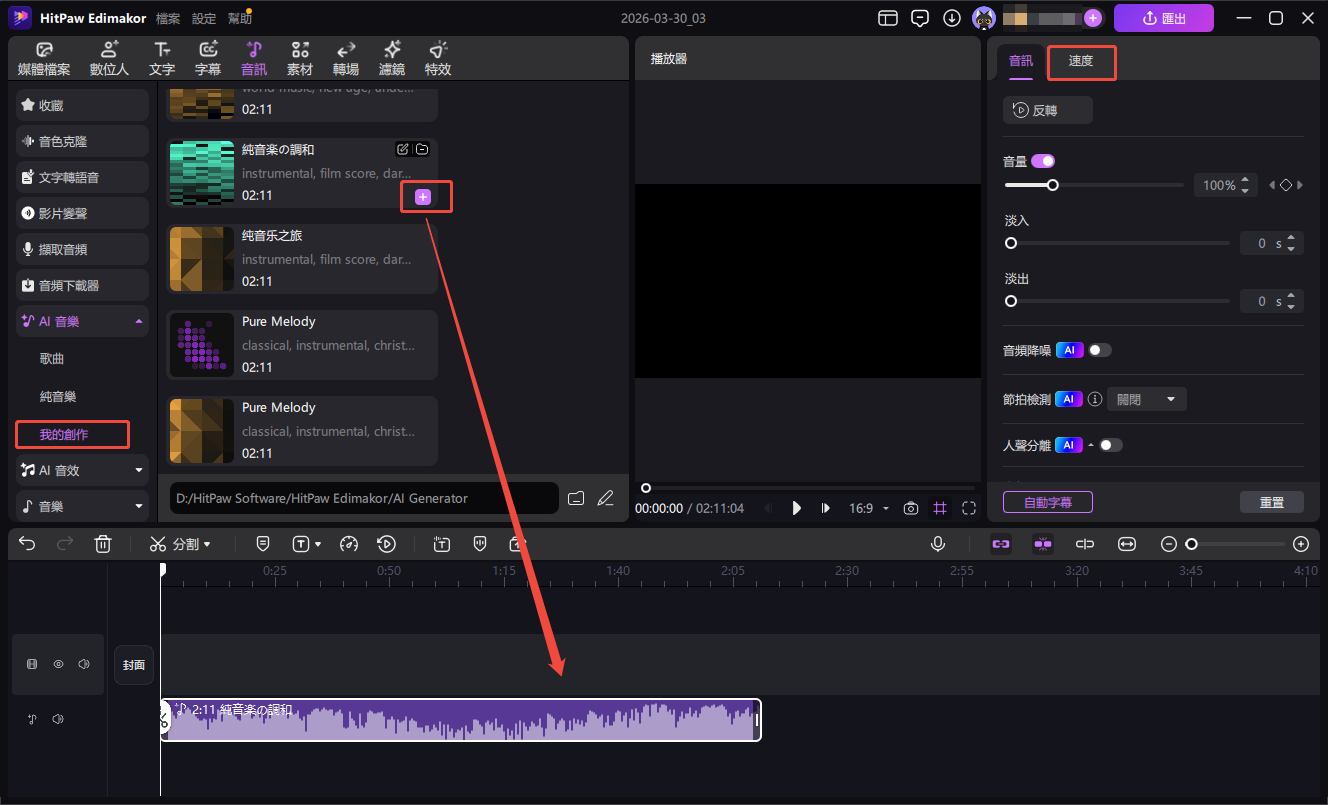The image size is (1328, 805).
Task: Click the play button in the player
Action: (796, 508)
